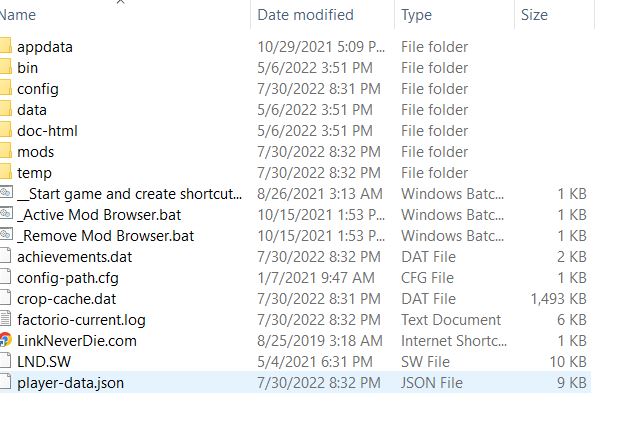Click the temp folder icon
This screenshot has width=644, height=442.
click(5, 173)
